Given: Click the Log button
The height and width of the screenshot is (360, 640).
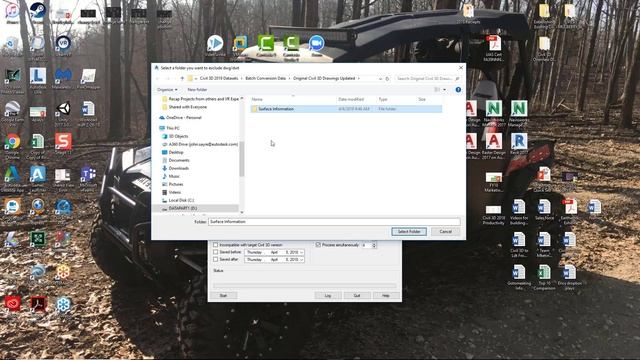Looking at the screenshot, I should 328,295.
